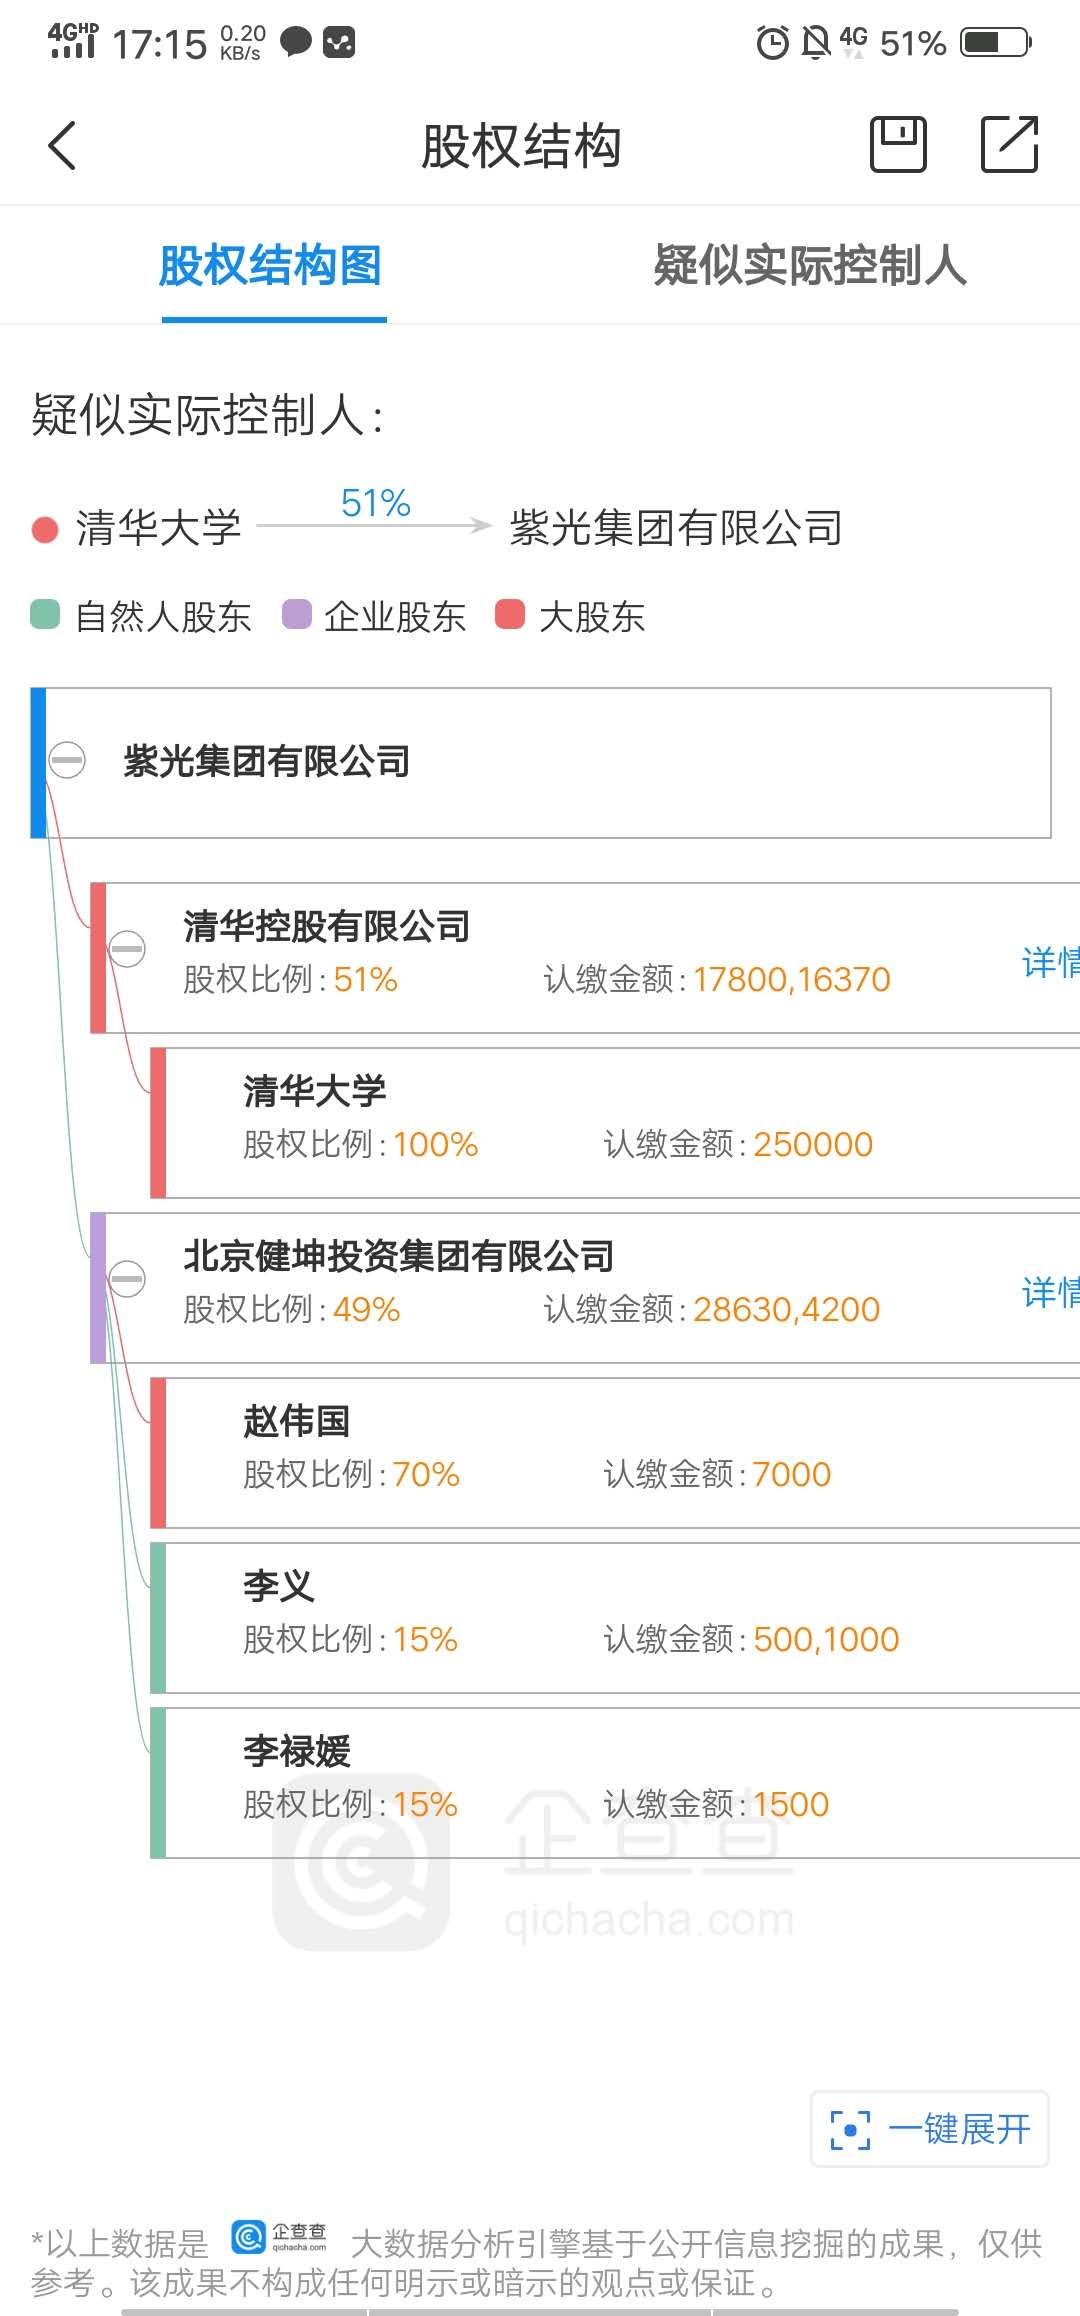This screenshot has width=1080, height=2316.
Task: Tap the chat bubble notification icon
Action: [295, 43]
